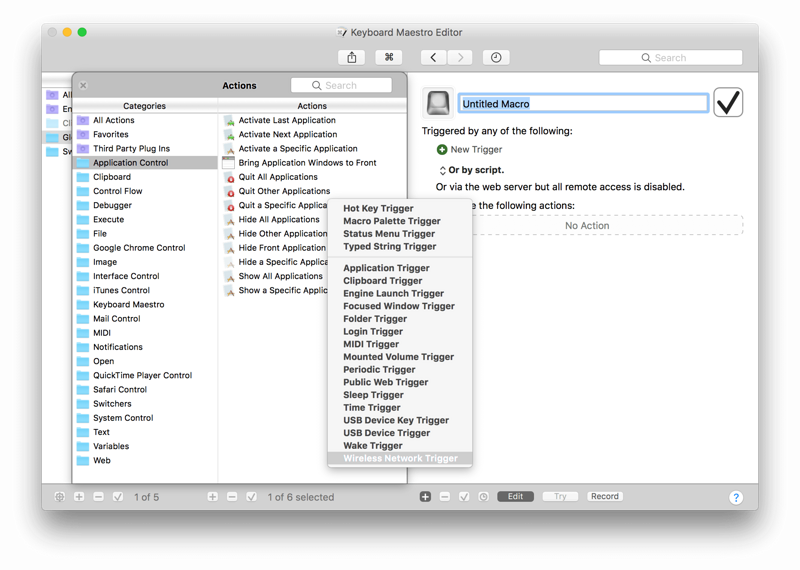Select USB Device Key Trigger
800x570 pixels.
[x=400, y=420]
